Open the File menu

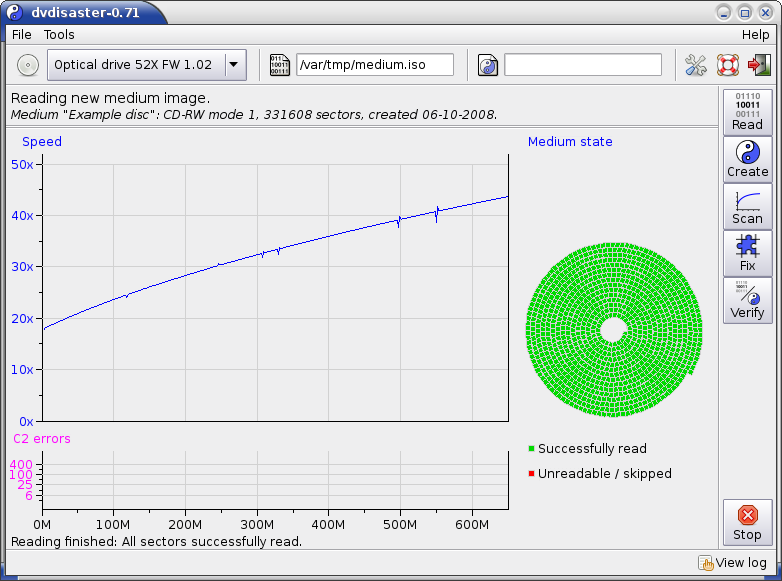[21, 34]
